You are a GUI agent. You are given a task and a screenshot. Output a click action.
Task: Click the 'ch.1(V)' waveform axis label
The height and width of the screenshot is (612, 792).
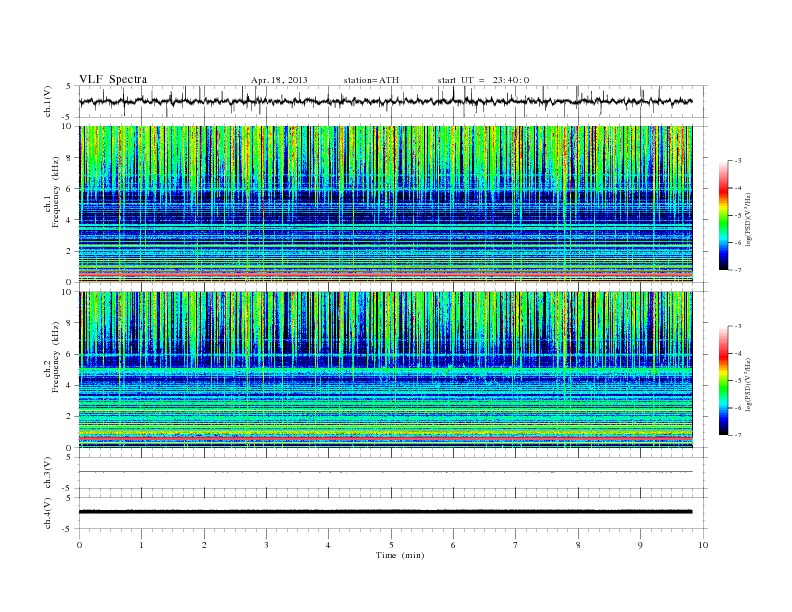tap(48, 101)
